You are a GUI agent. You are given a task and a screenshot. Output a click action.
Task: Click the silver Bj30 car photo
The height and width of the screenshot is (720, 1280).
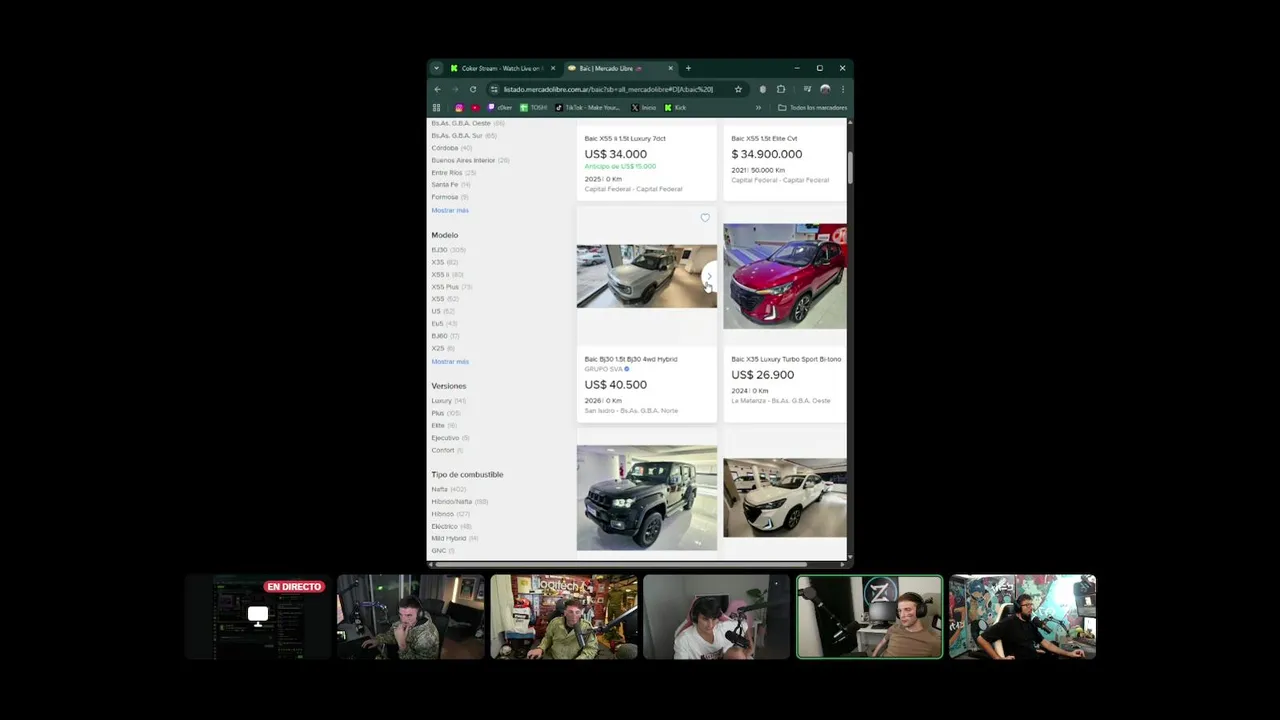pos(646,276)
